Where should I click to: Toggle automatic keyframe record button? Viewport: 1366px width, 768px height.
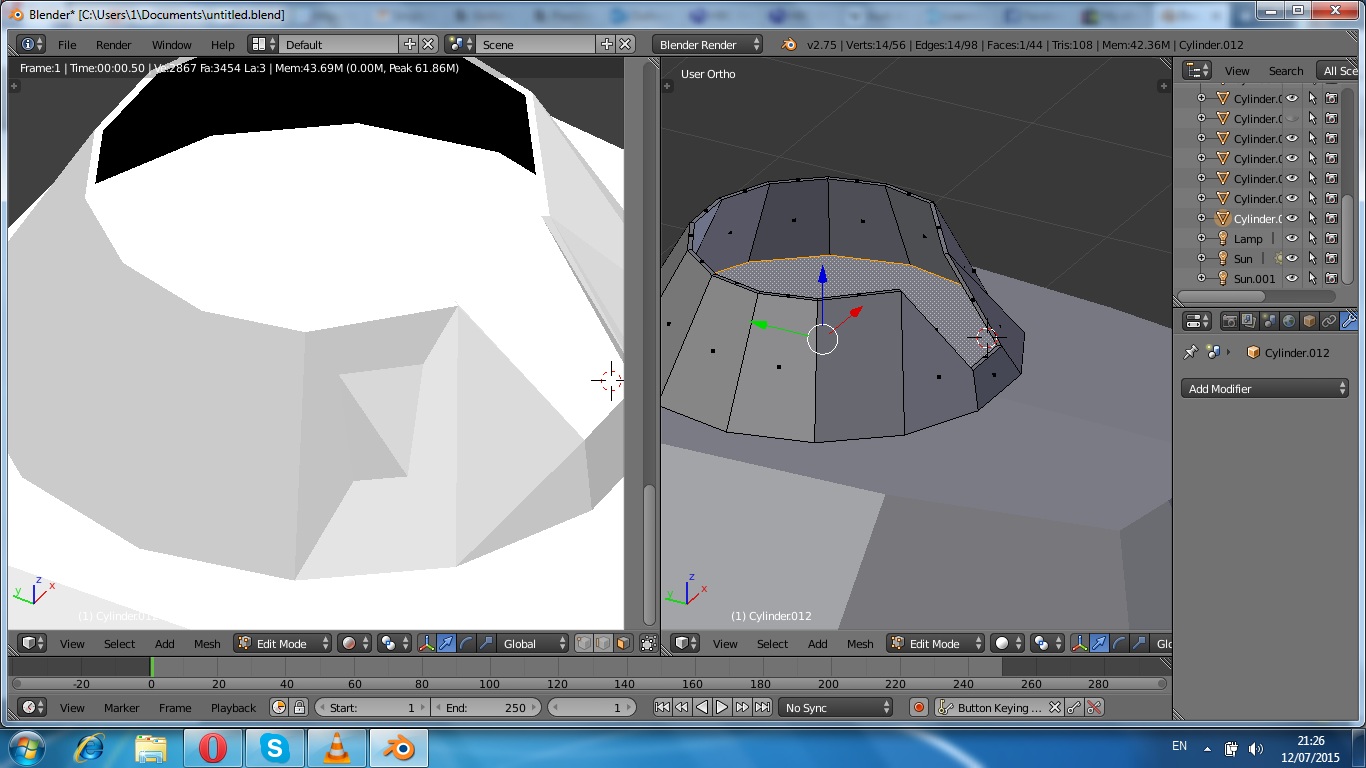coord(919,707)
